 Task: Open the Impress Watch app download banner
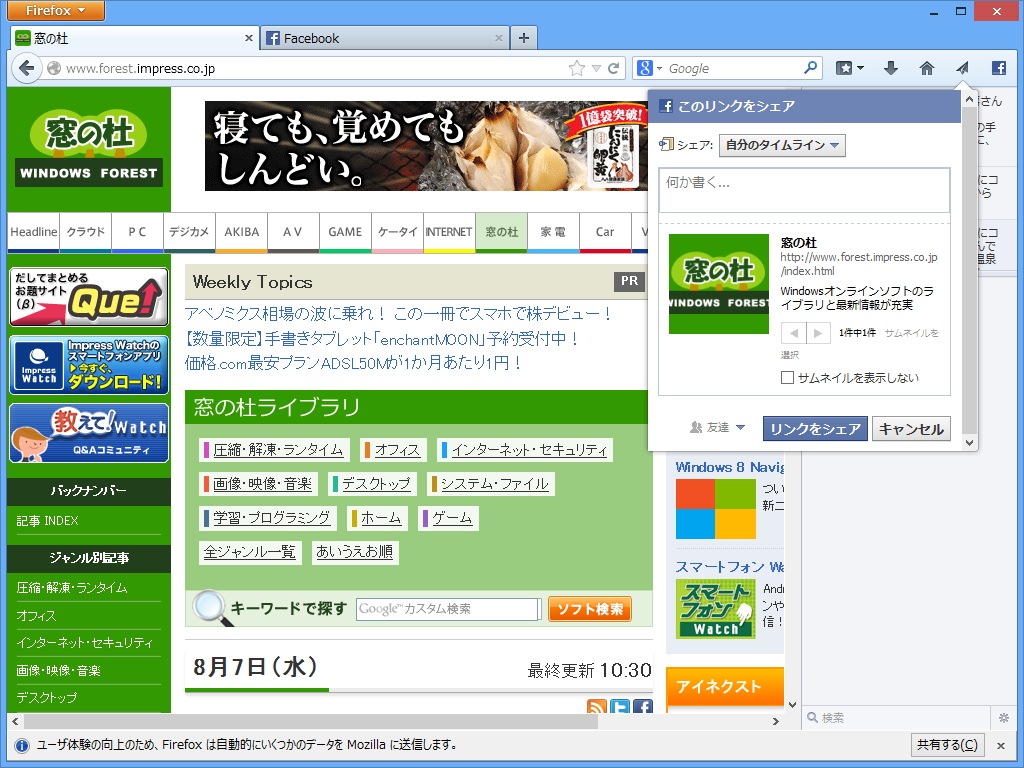[x=89, y=365]
